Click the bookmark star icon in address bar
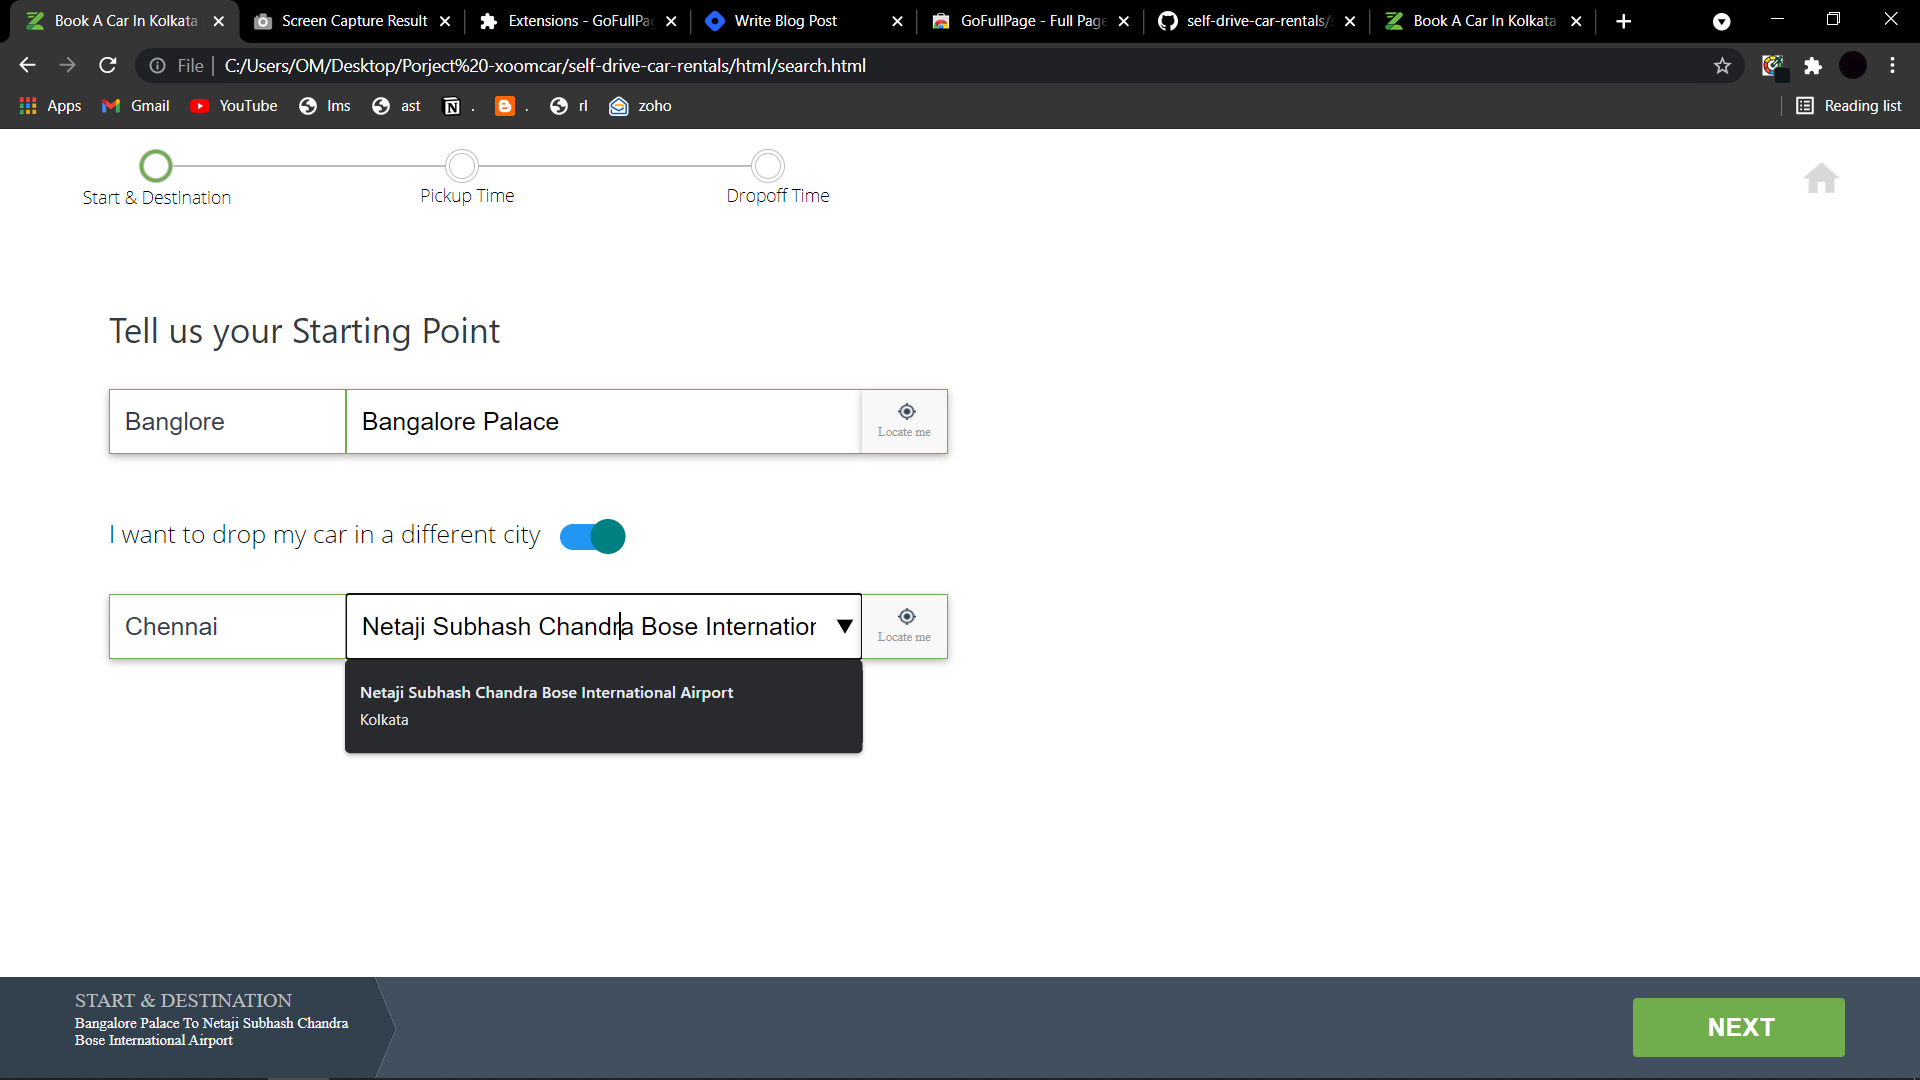1920x1080 pixels. [x=1722, y=66]
